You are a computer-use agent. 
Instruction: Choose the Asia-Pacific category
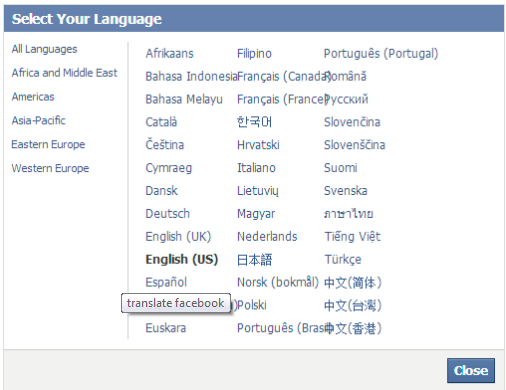pos(39,120)
